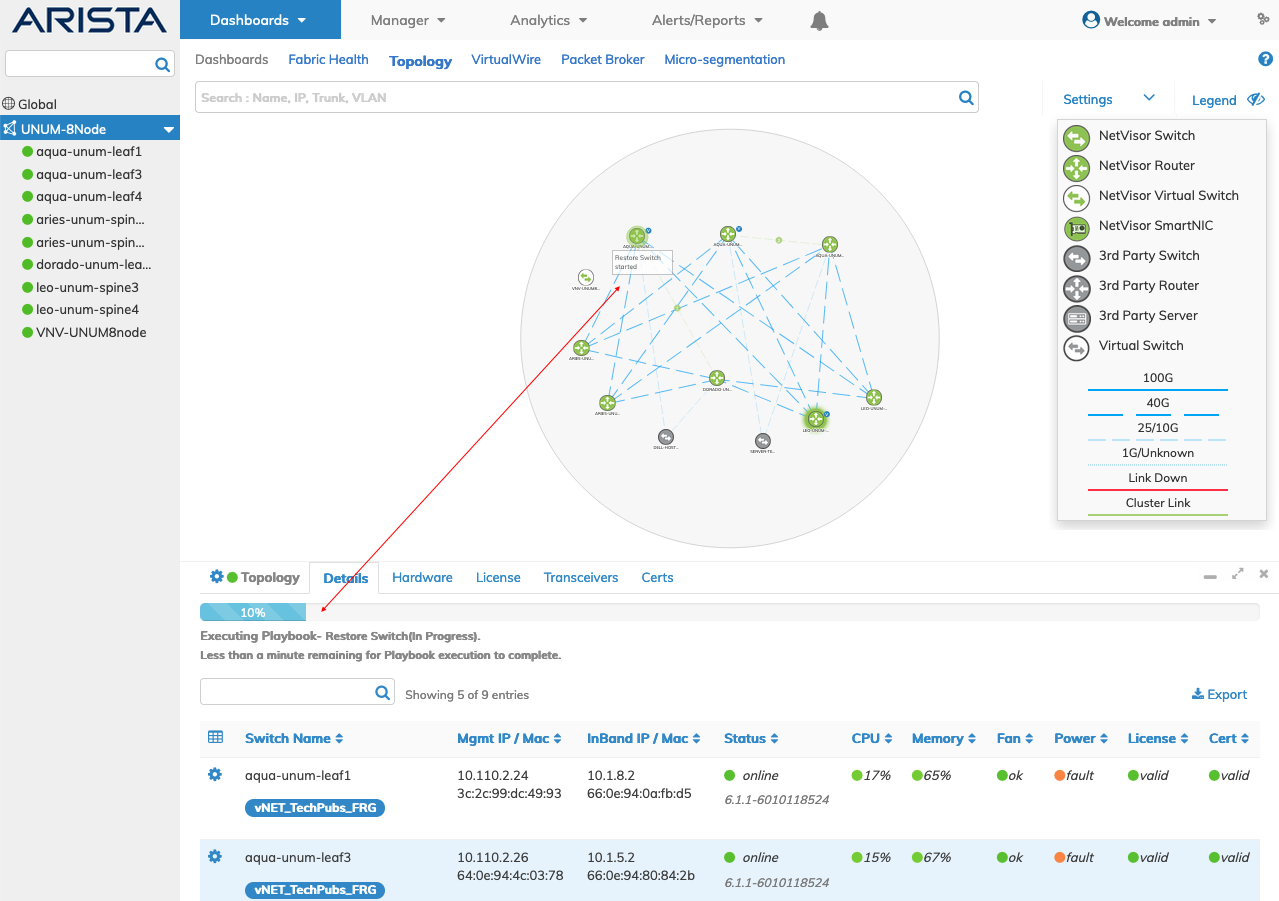This screenshot has height=901, width=1279.
Task: Click the vNET_TechPubs_FRG badge under aqua-unum-leaf1
Action: click(x=315, y=807)
